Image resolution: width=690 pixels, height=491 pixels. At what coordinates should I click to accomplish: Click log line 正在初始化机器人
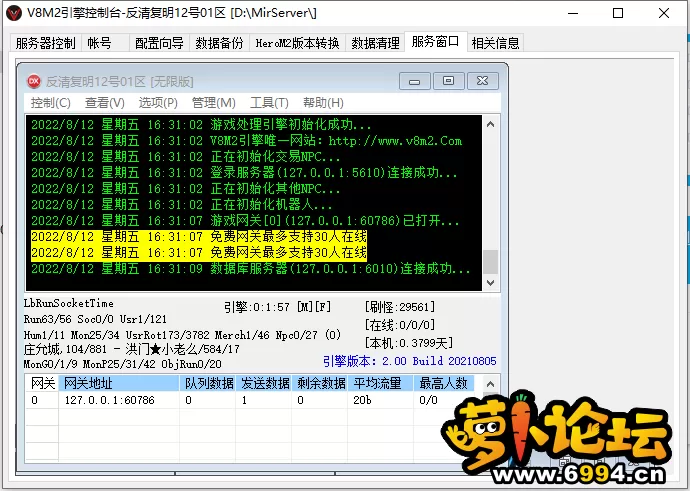click(x=182, y=205)
